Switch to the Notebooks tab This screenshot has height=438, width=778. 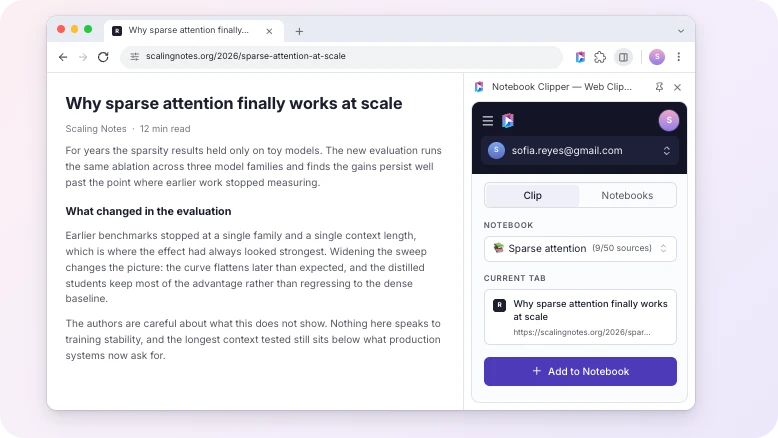tap(627, 195)
